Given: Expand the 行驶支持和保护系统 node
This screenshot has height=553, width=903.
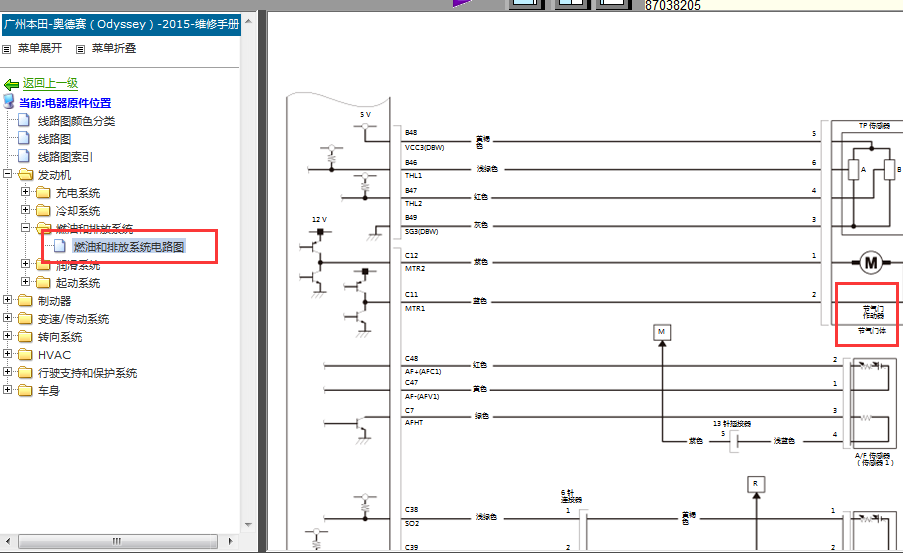Looking at the screenshot, I should coord(7,372).
